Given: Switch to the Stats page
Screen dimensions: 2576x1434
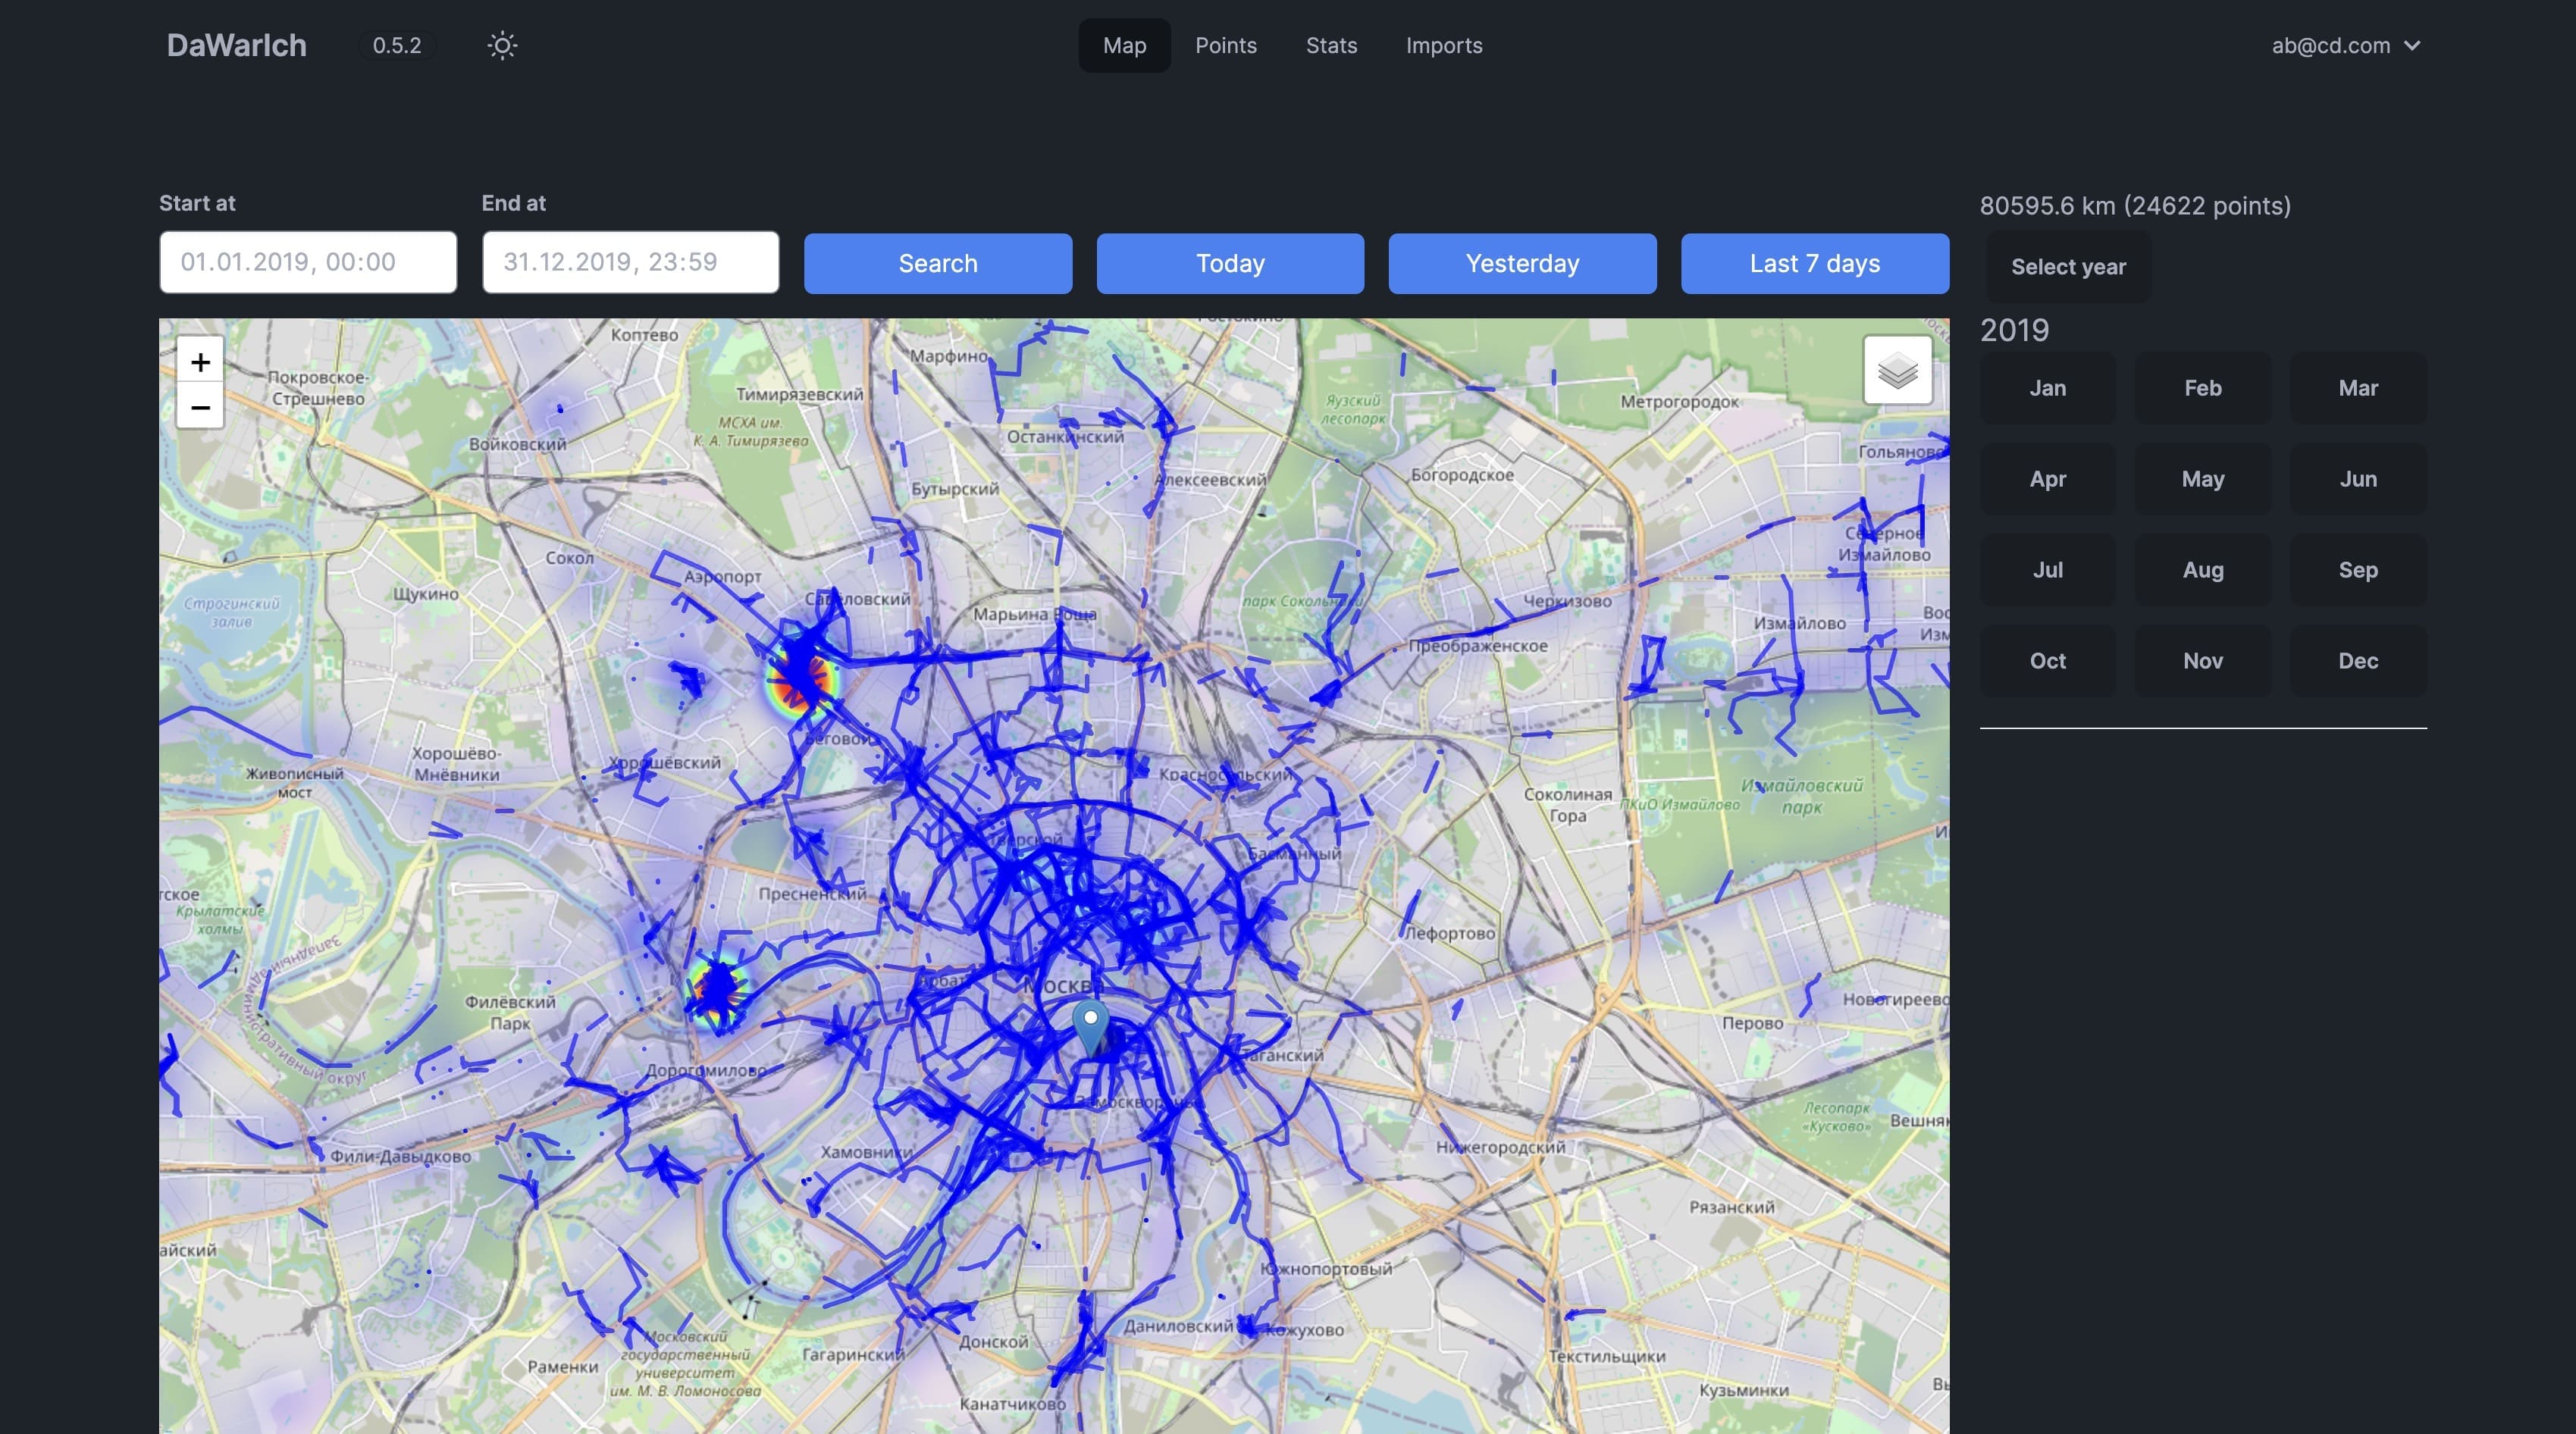Looking at the screenshot, I should [x=1331, y=45].
